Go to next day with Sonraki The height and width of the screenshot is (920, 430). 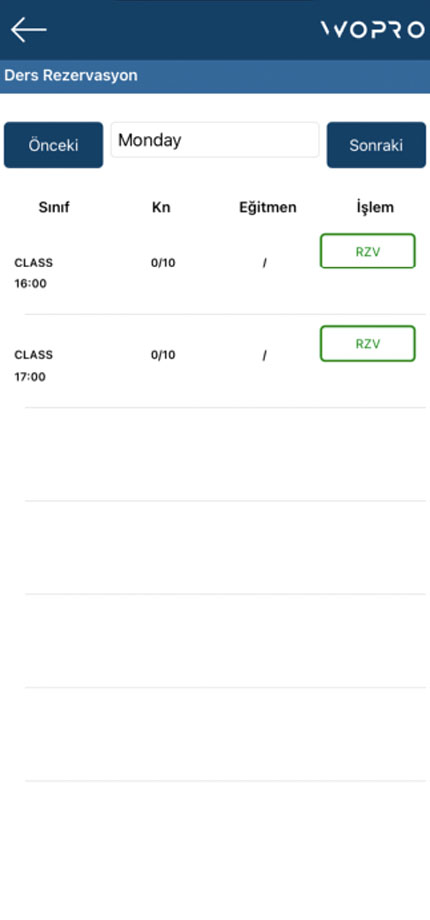click(376, 145)
